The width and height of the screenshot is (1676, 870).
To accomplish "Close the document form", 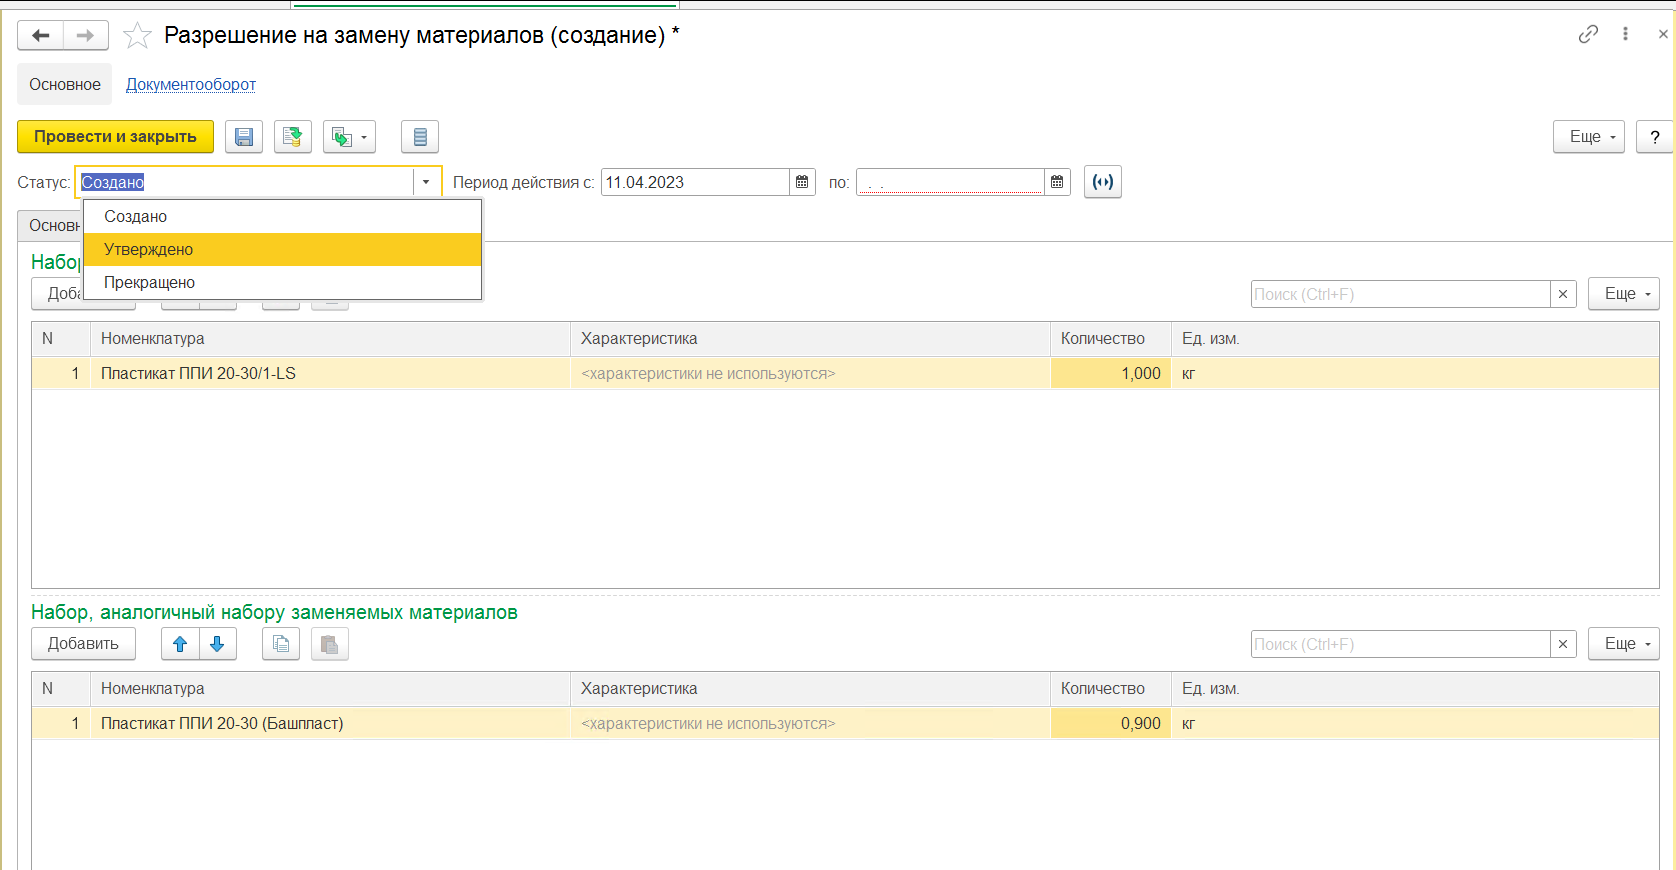I will pyautogui.click(x=1663, y=34).
